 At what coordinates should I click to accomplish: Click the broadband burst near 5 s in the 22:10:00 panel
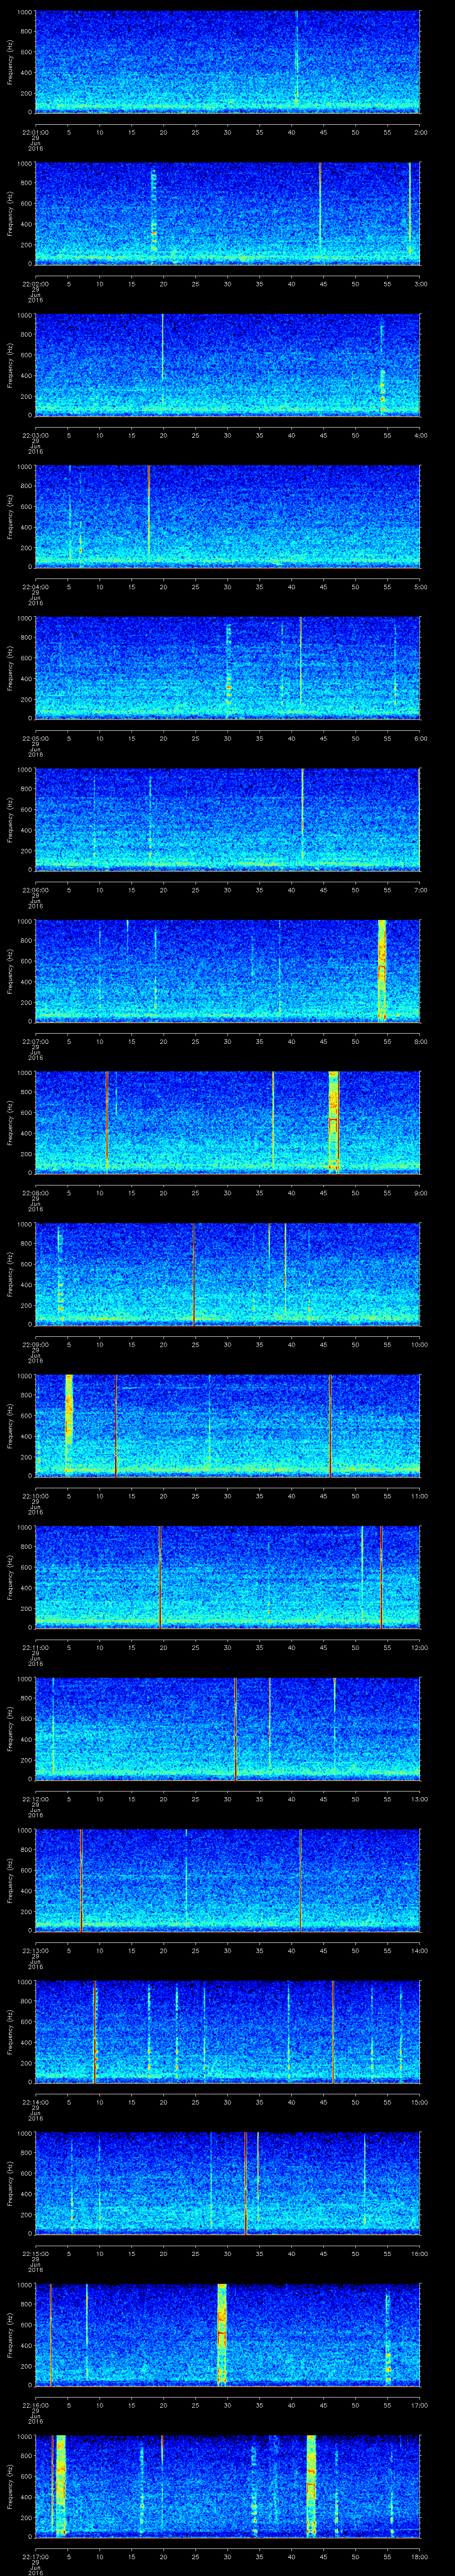point(69,1424)
